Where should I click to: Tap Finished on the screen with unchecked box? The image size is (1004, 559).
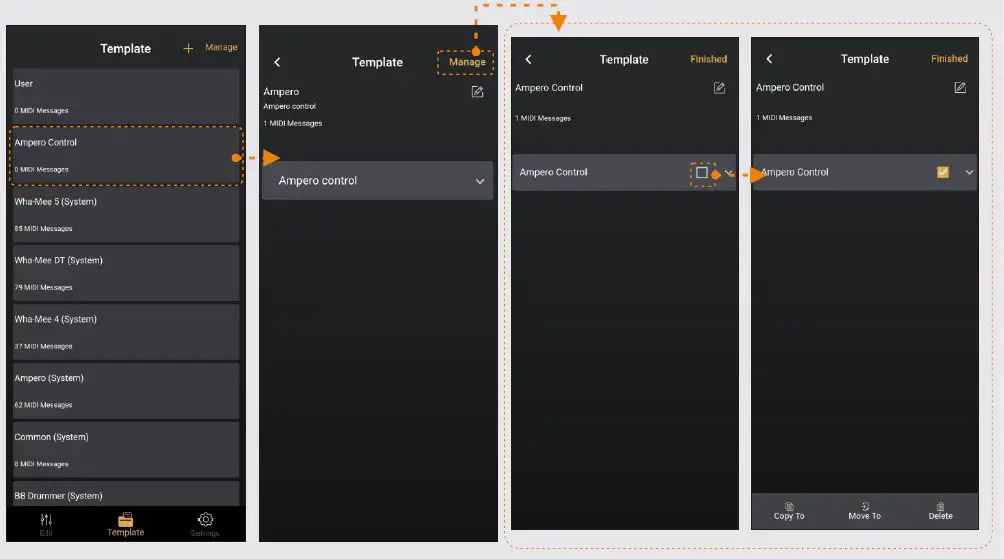click(708, 59)
